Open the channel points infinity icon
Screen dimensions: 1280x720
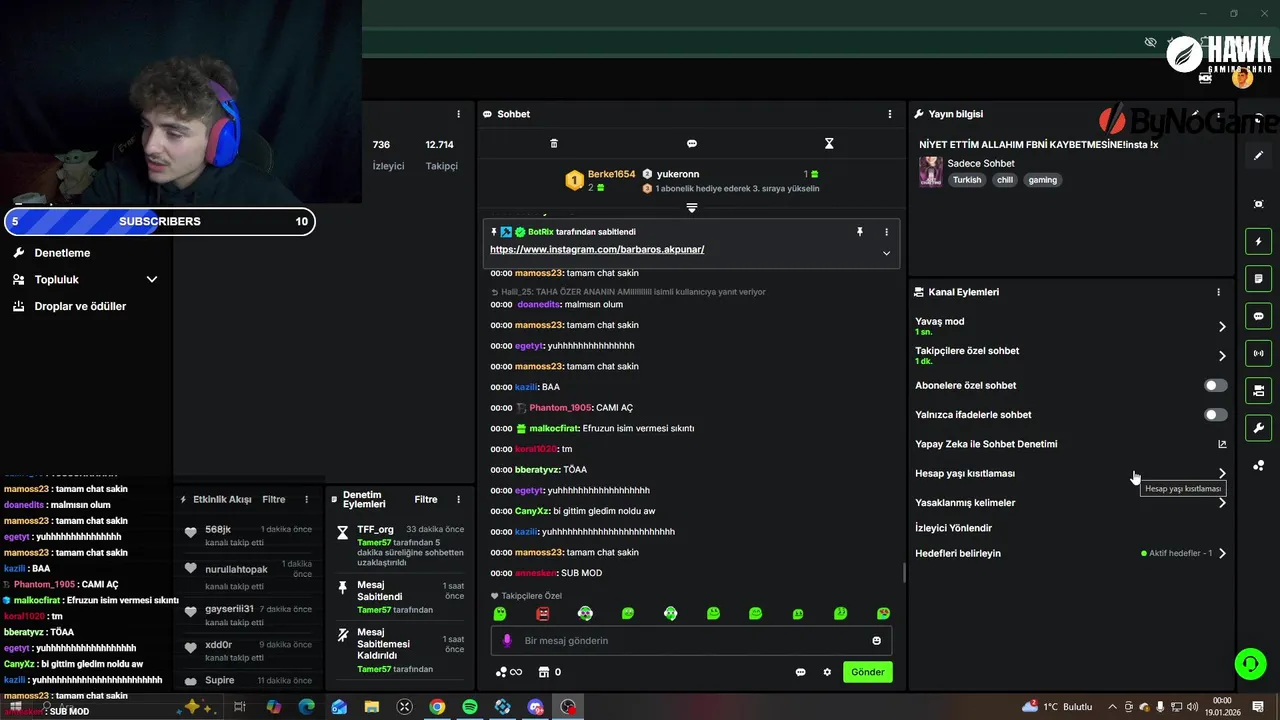pos(509,672)
